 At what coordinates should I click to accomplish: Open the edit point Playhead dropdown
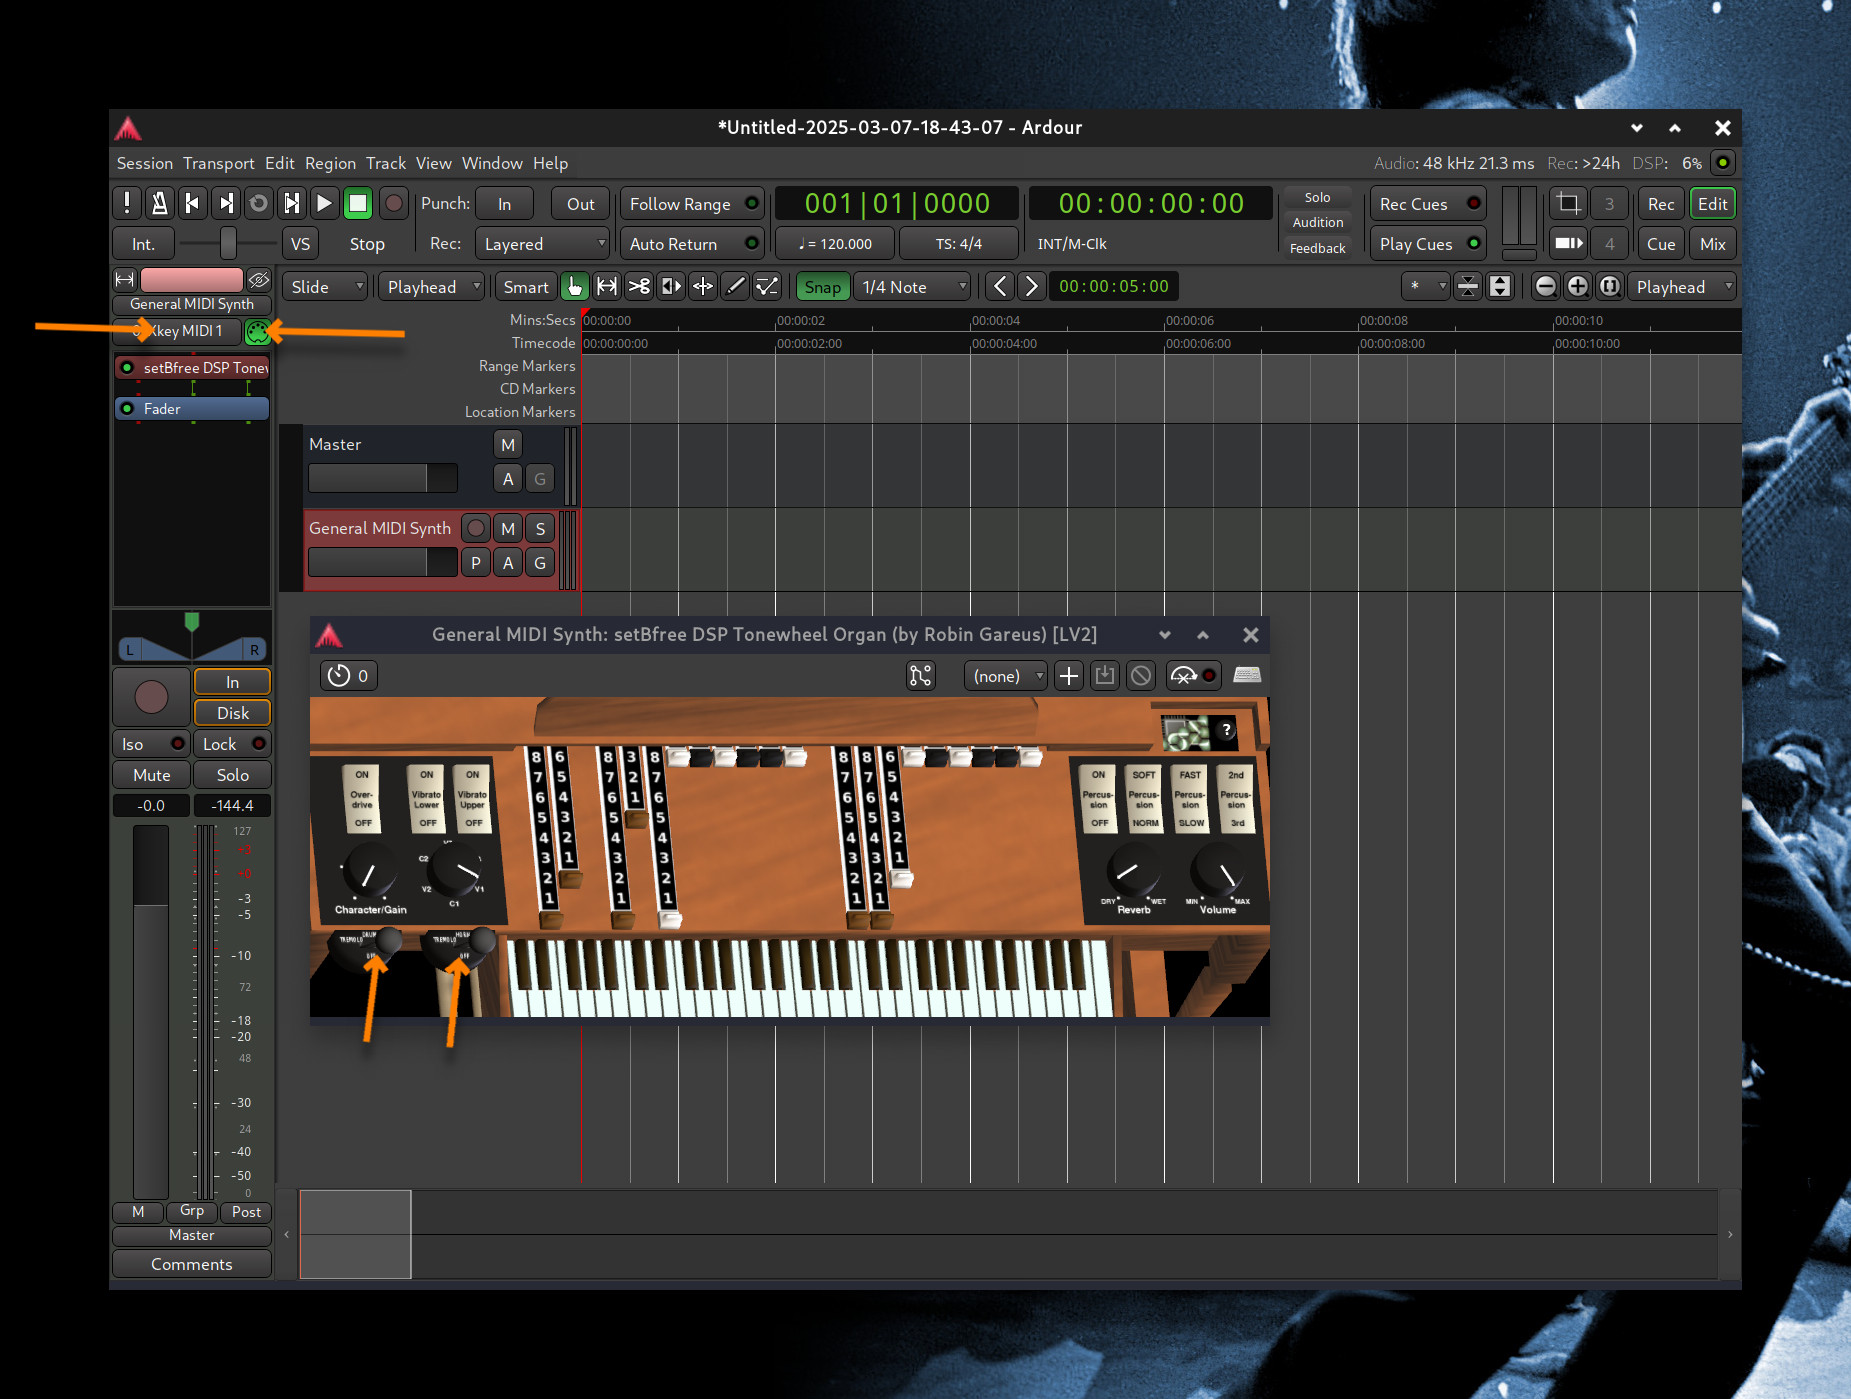432,287
